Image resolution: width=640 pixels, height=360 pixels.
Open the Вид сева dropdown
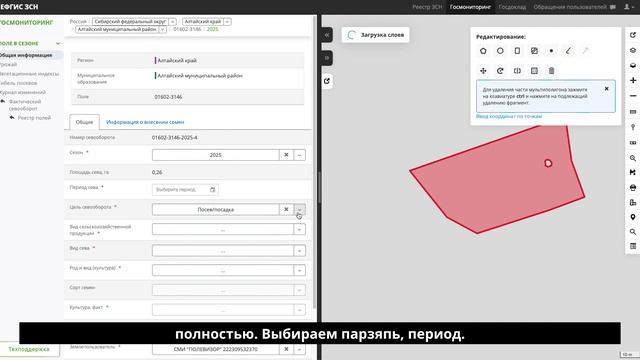(x=299, y=251)
